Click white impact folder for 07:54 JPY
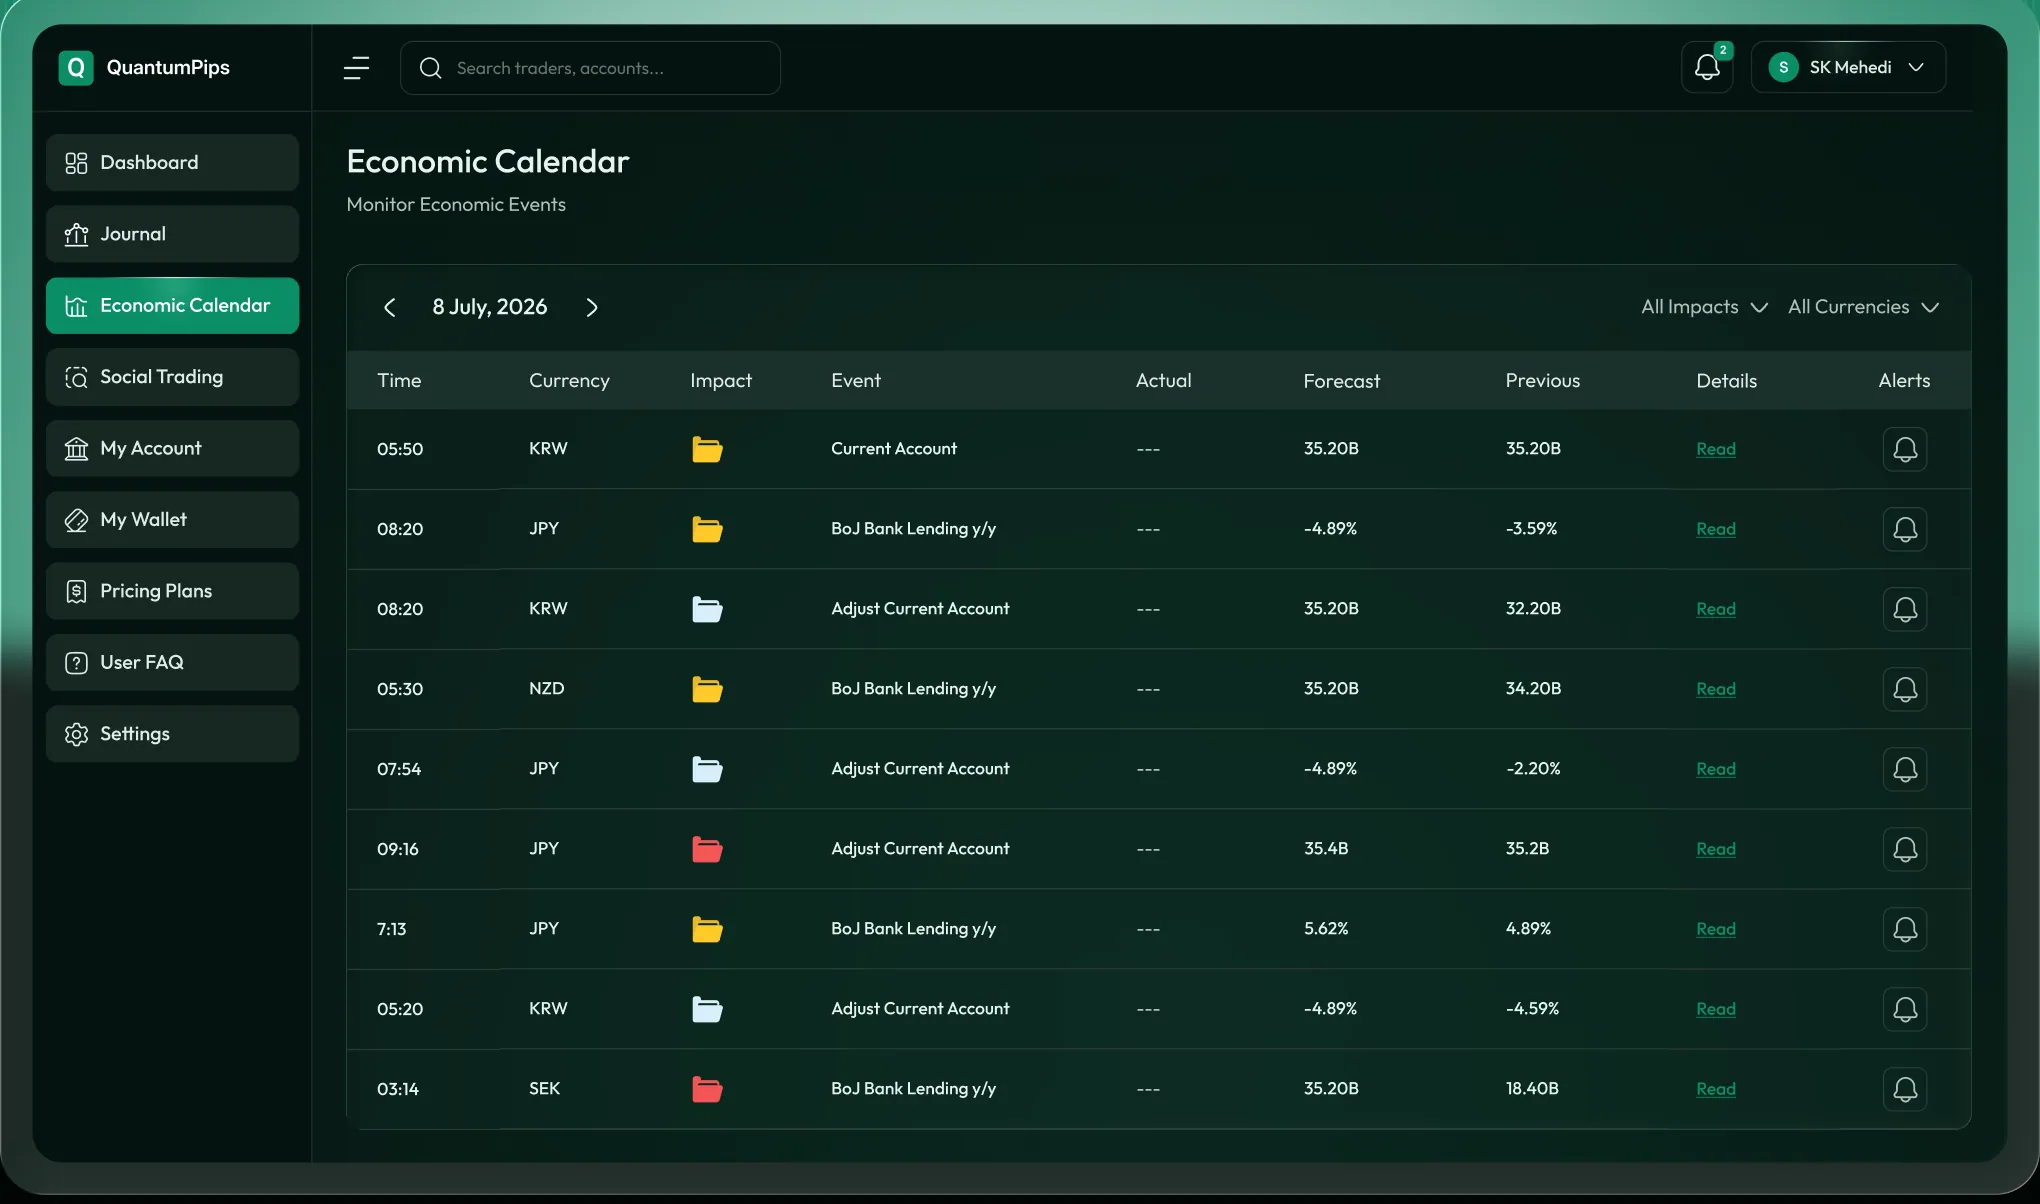 [x=707, y=769]
